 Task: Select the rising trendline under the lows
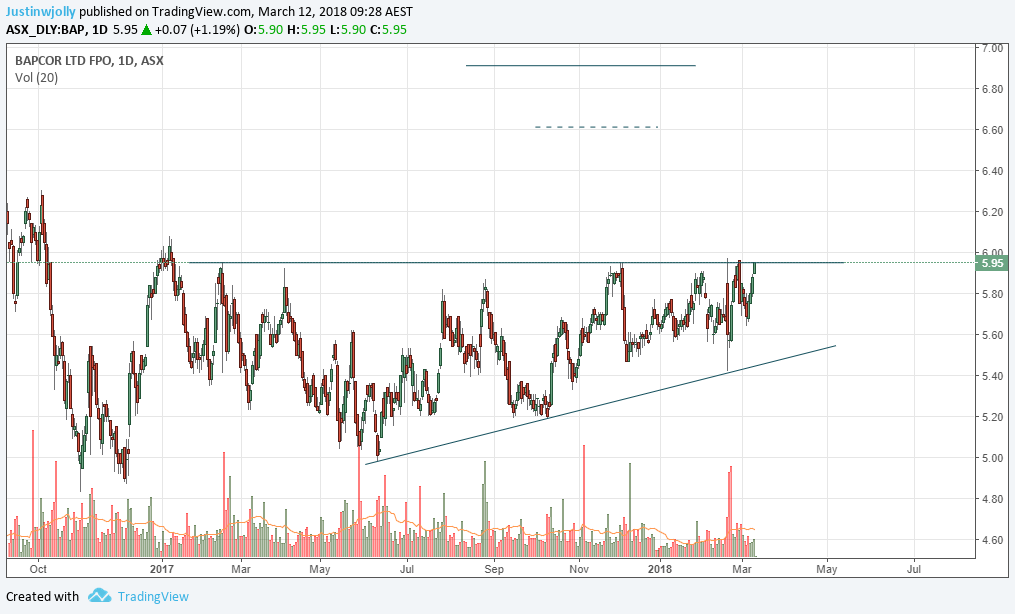601,405
